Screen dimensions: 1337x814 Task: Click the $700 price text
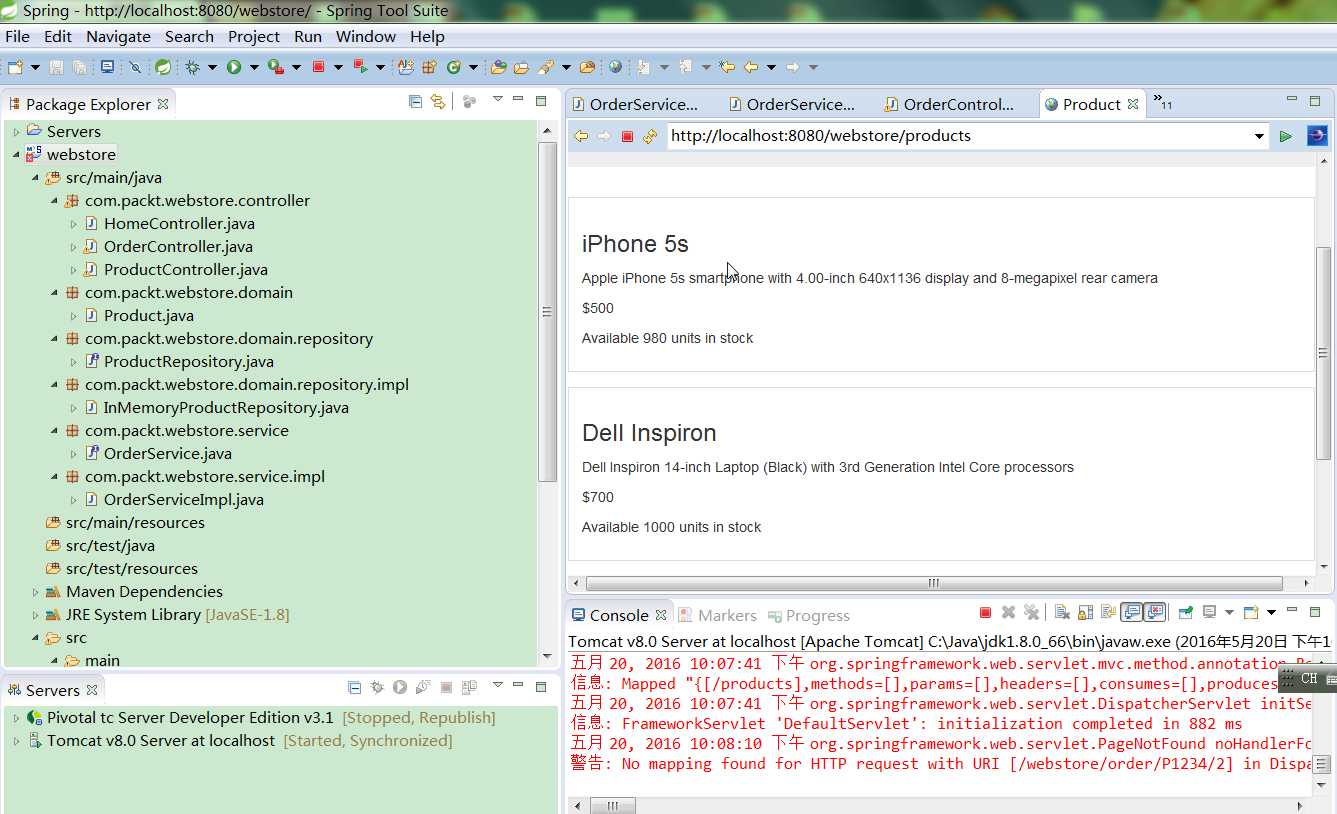pos(598,497)
